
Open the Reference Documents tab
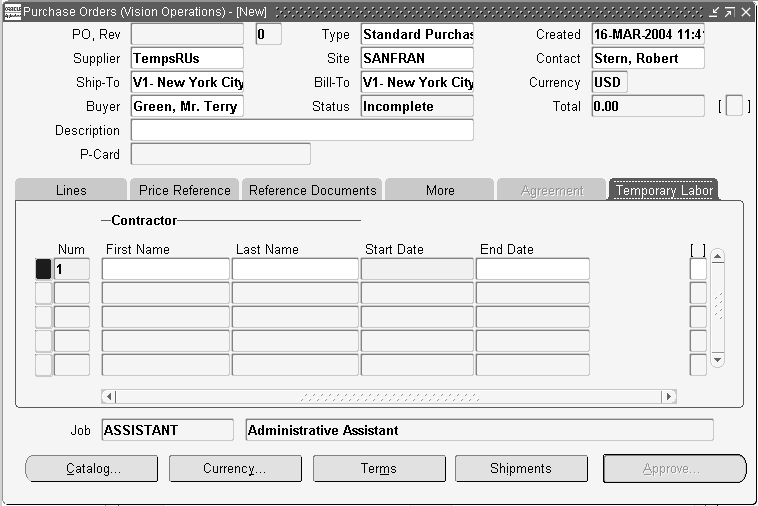(x=312, y=190)
